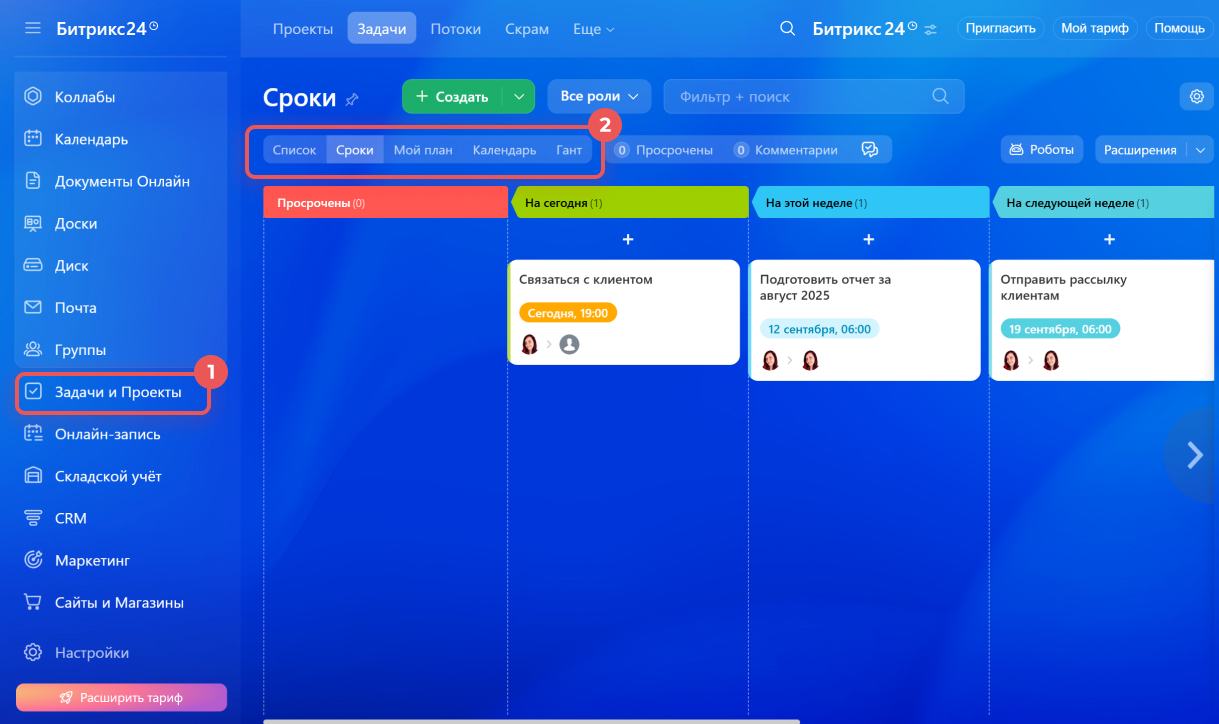
Task: Toggle the Комментарии counter filter
Action: pos(786,150)
